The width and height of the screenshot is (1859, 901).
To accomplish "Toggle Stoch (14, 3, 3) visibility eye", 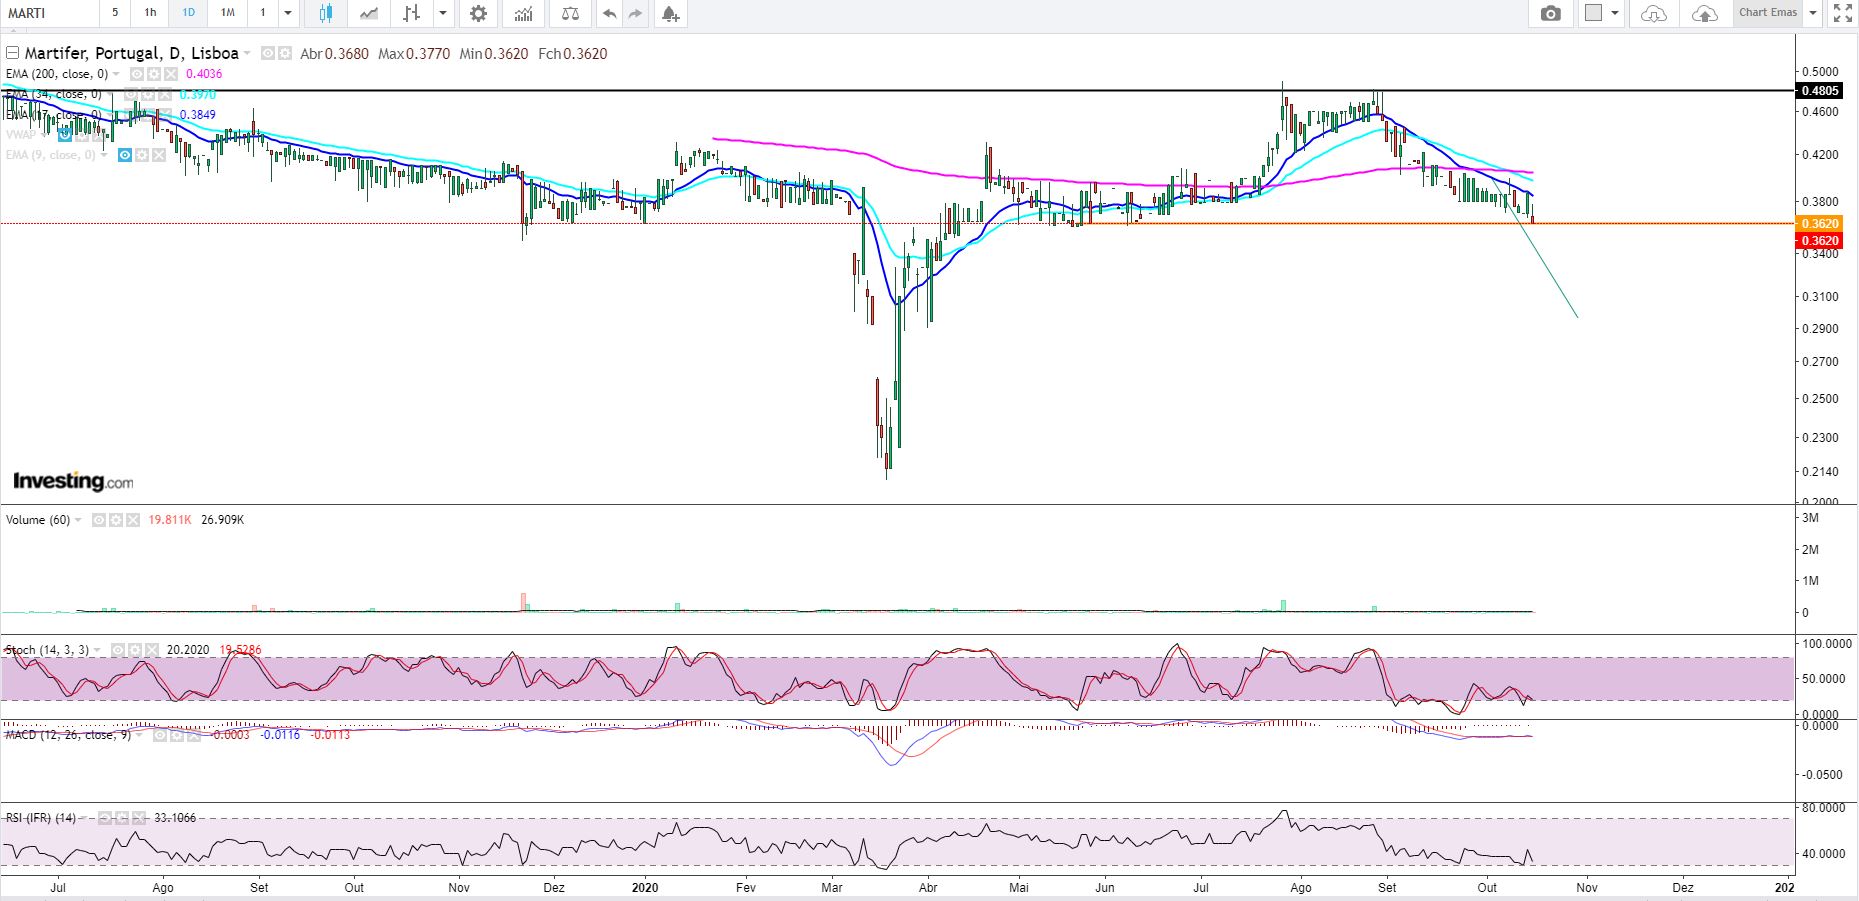I will point(118,650).
